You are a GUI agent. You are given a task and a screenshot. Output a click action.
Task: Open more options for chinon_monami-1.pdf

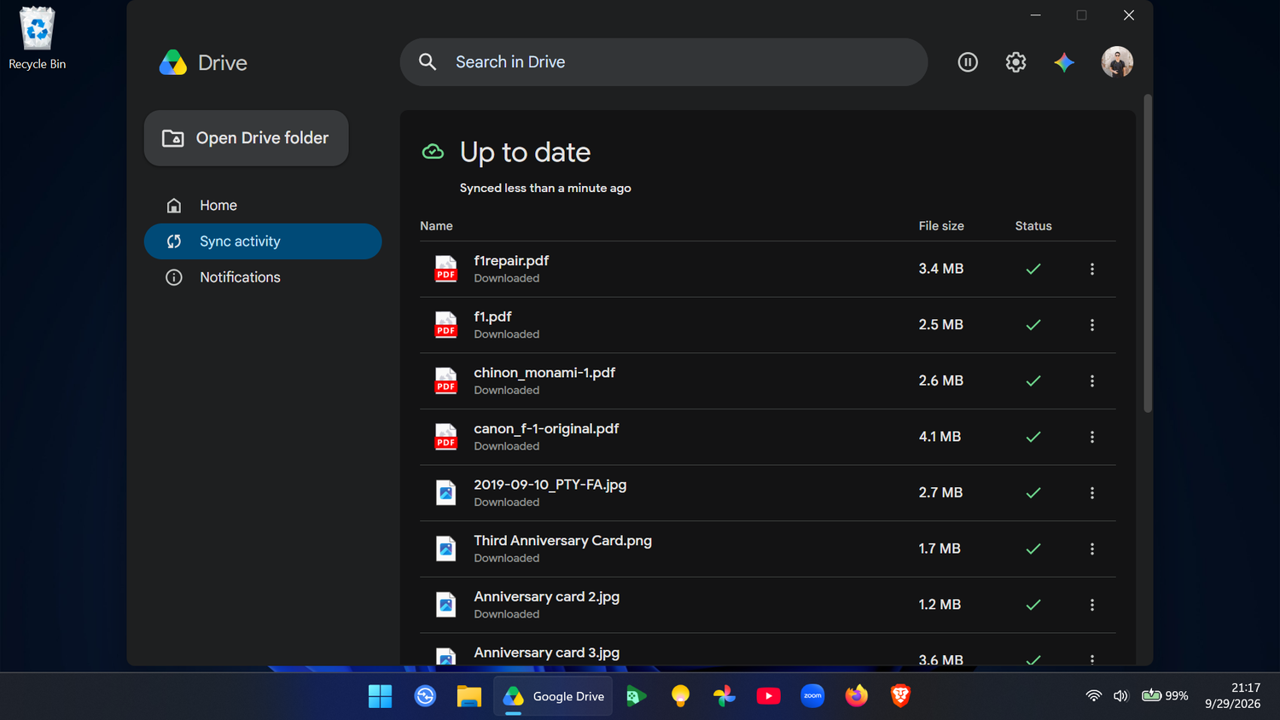click(x=1092, y=381)
